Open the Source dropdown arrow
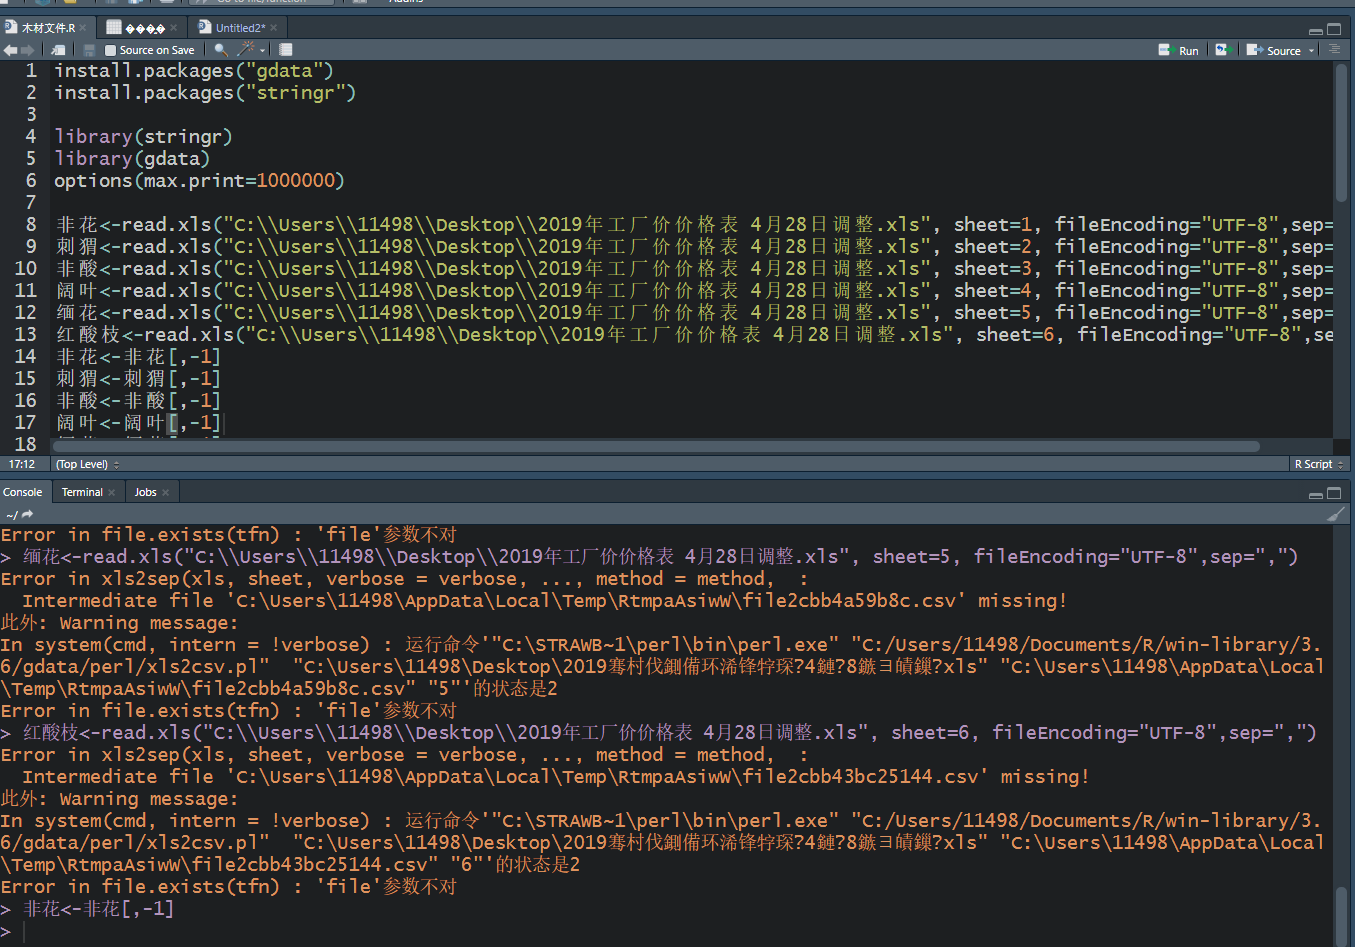 [x=1311, y=50]
